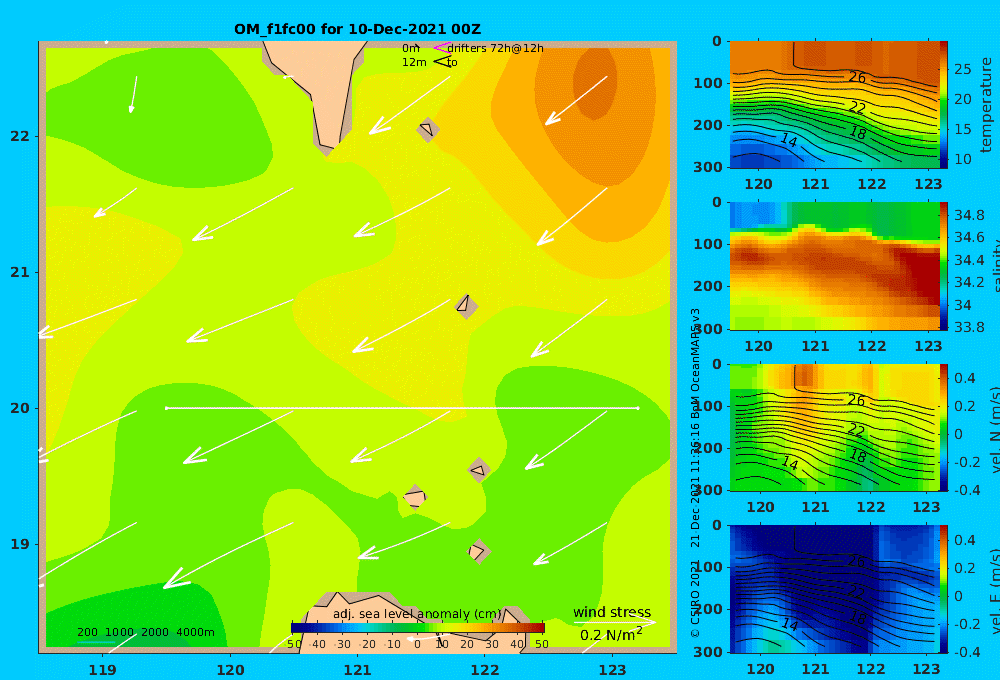1000x680 pixels.
Task: Click the 300 depth tick of the temperature panel
Action: [708, 166]
